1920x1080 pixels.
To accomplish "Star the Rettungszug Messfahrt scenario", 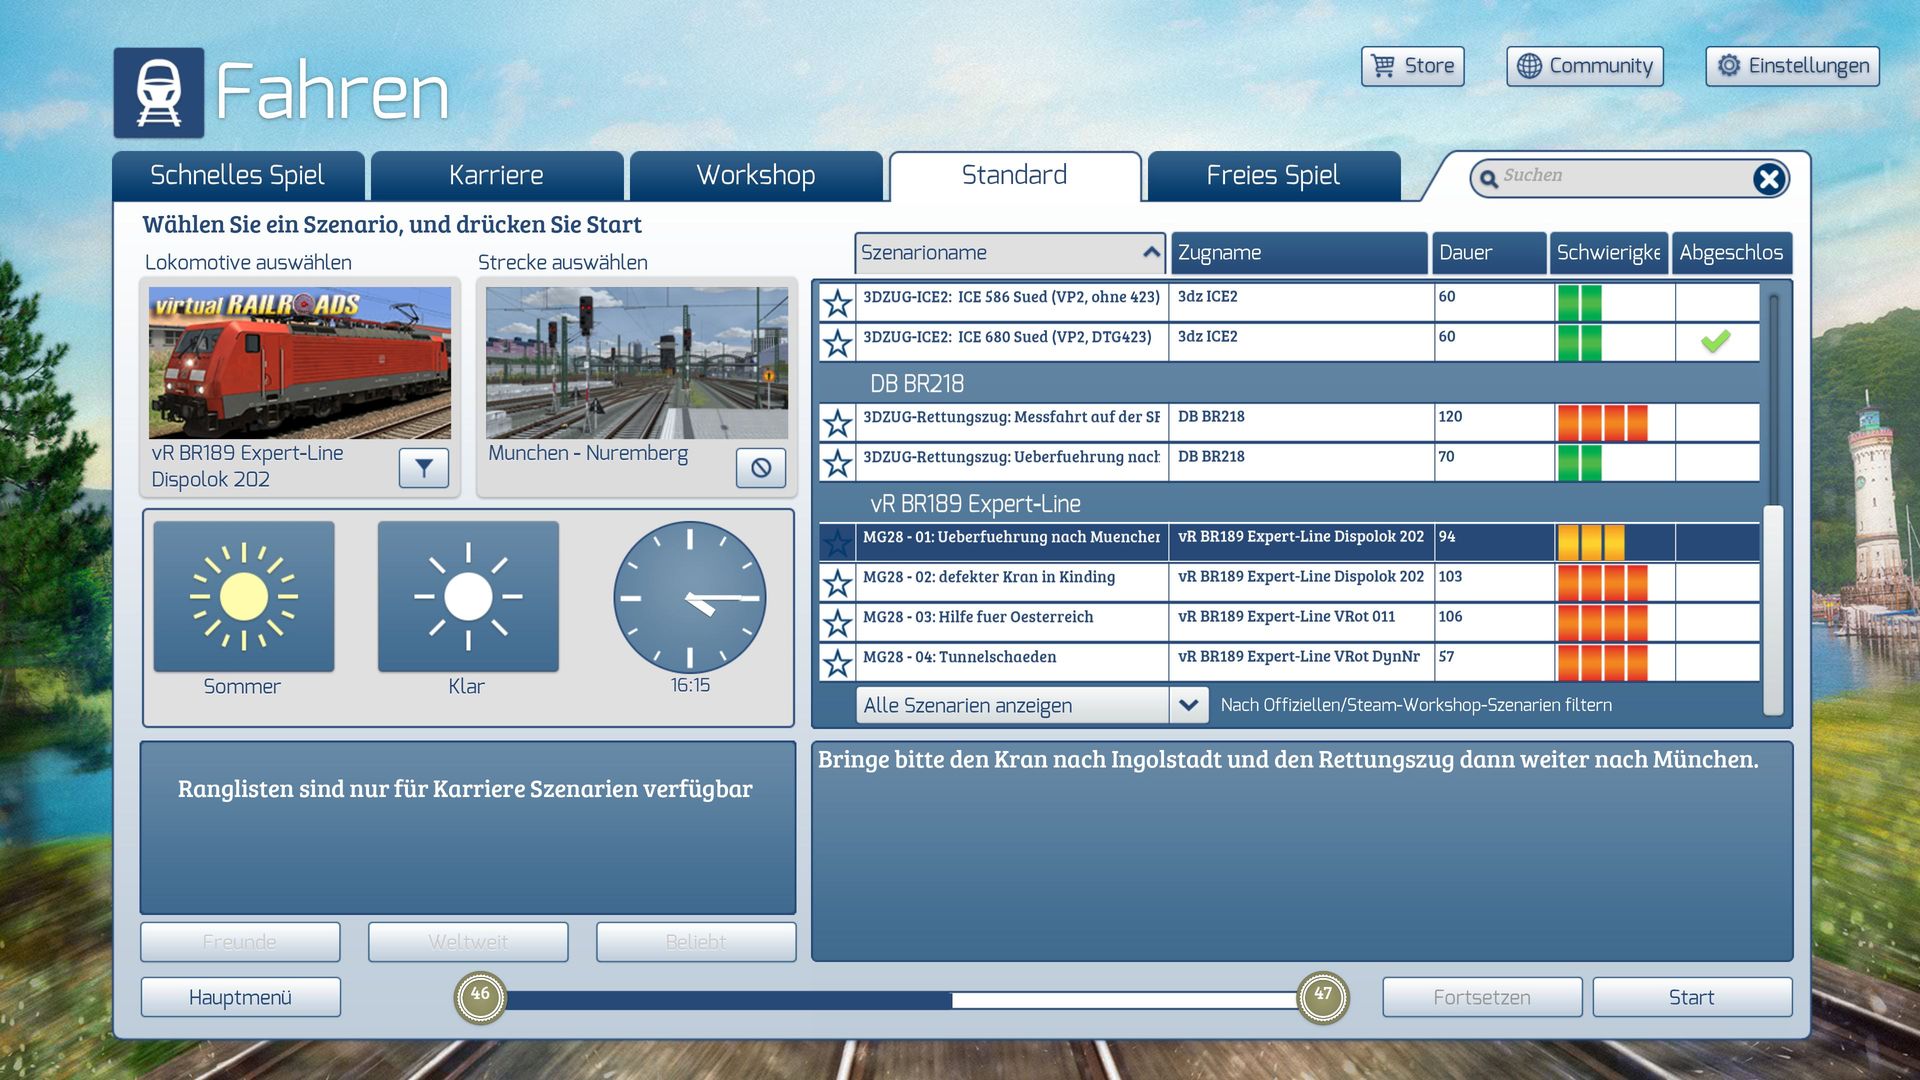I will click(837, 422).
